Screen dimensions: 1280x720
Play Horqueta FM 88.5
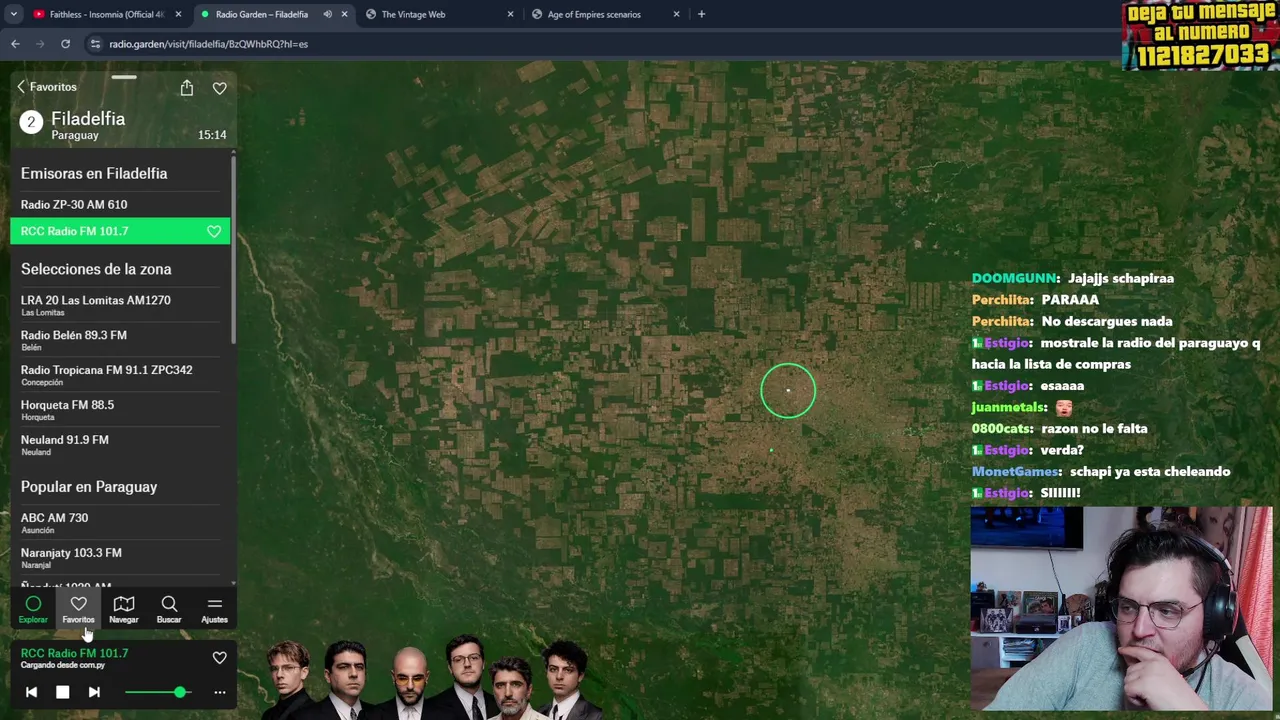pyautogui.click(x=120, y=410)
